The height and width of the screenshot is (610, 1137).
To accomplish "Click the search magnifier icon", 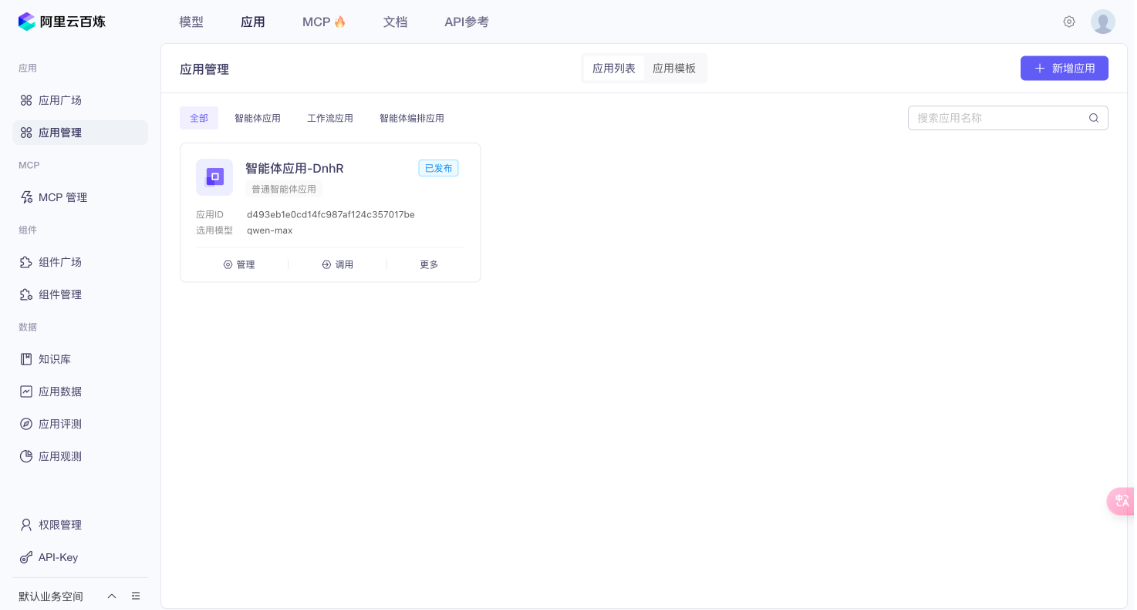I will [1093, 118].
